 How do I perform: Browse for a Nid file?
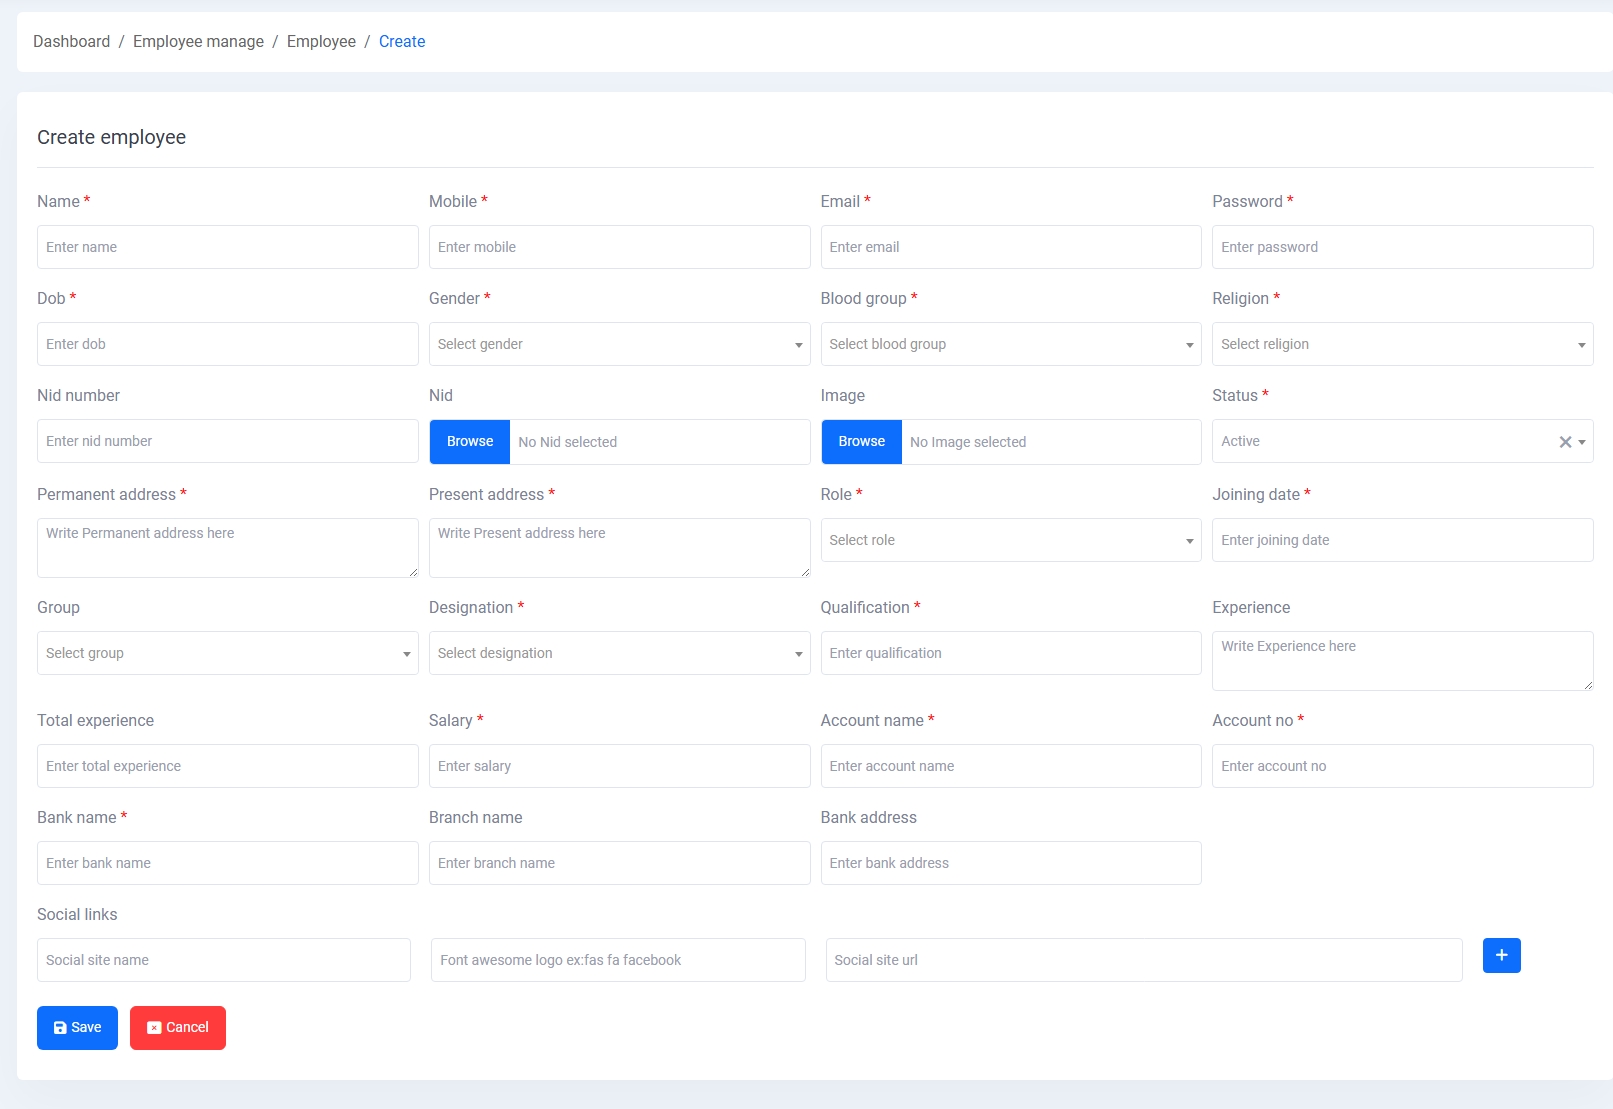pos(470,442)
